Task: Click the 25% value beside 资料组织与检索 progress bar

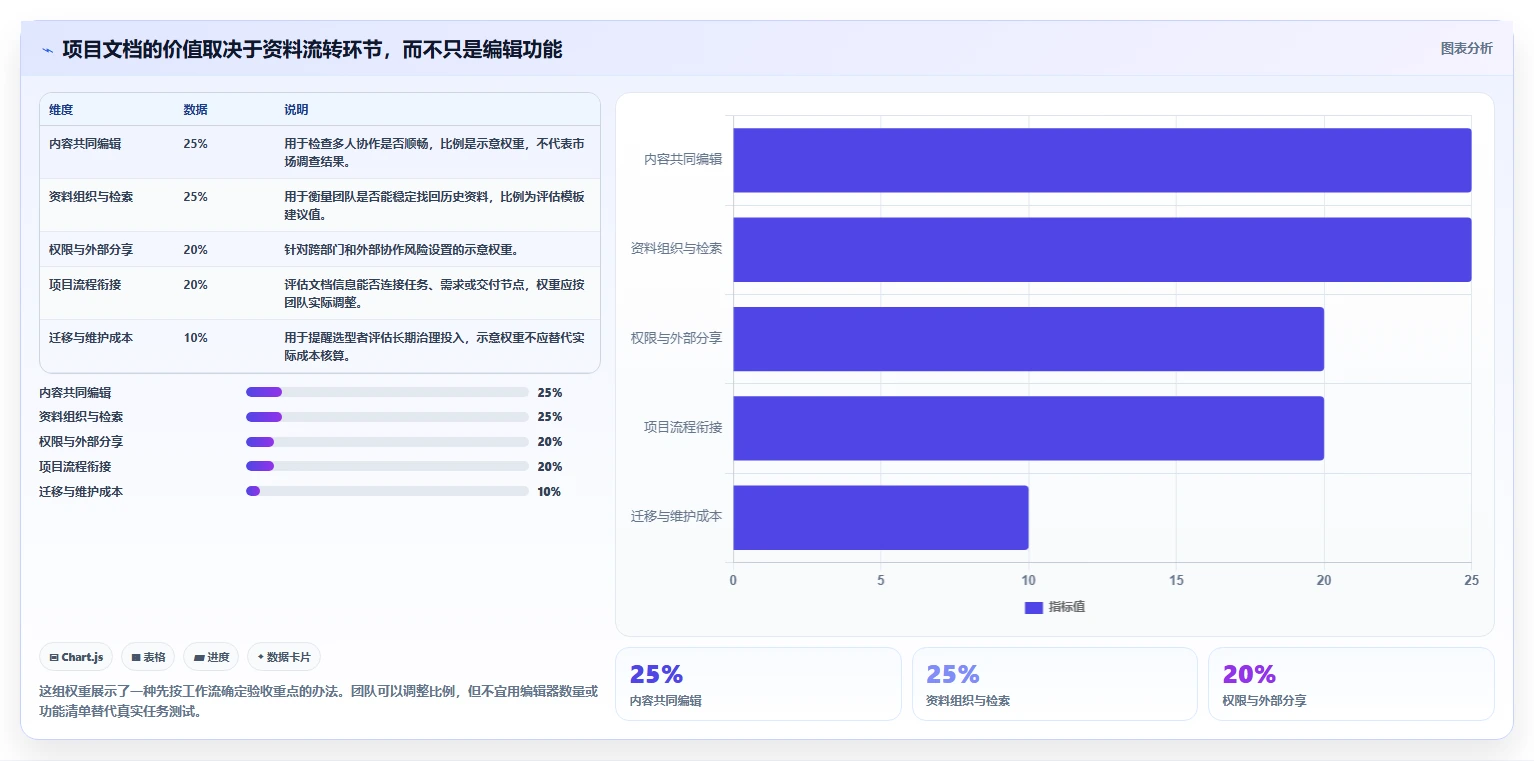Action: pos(550,417)
